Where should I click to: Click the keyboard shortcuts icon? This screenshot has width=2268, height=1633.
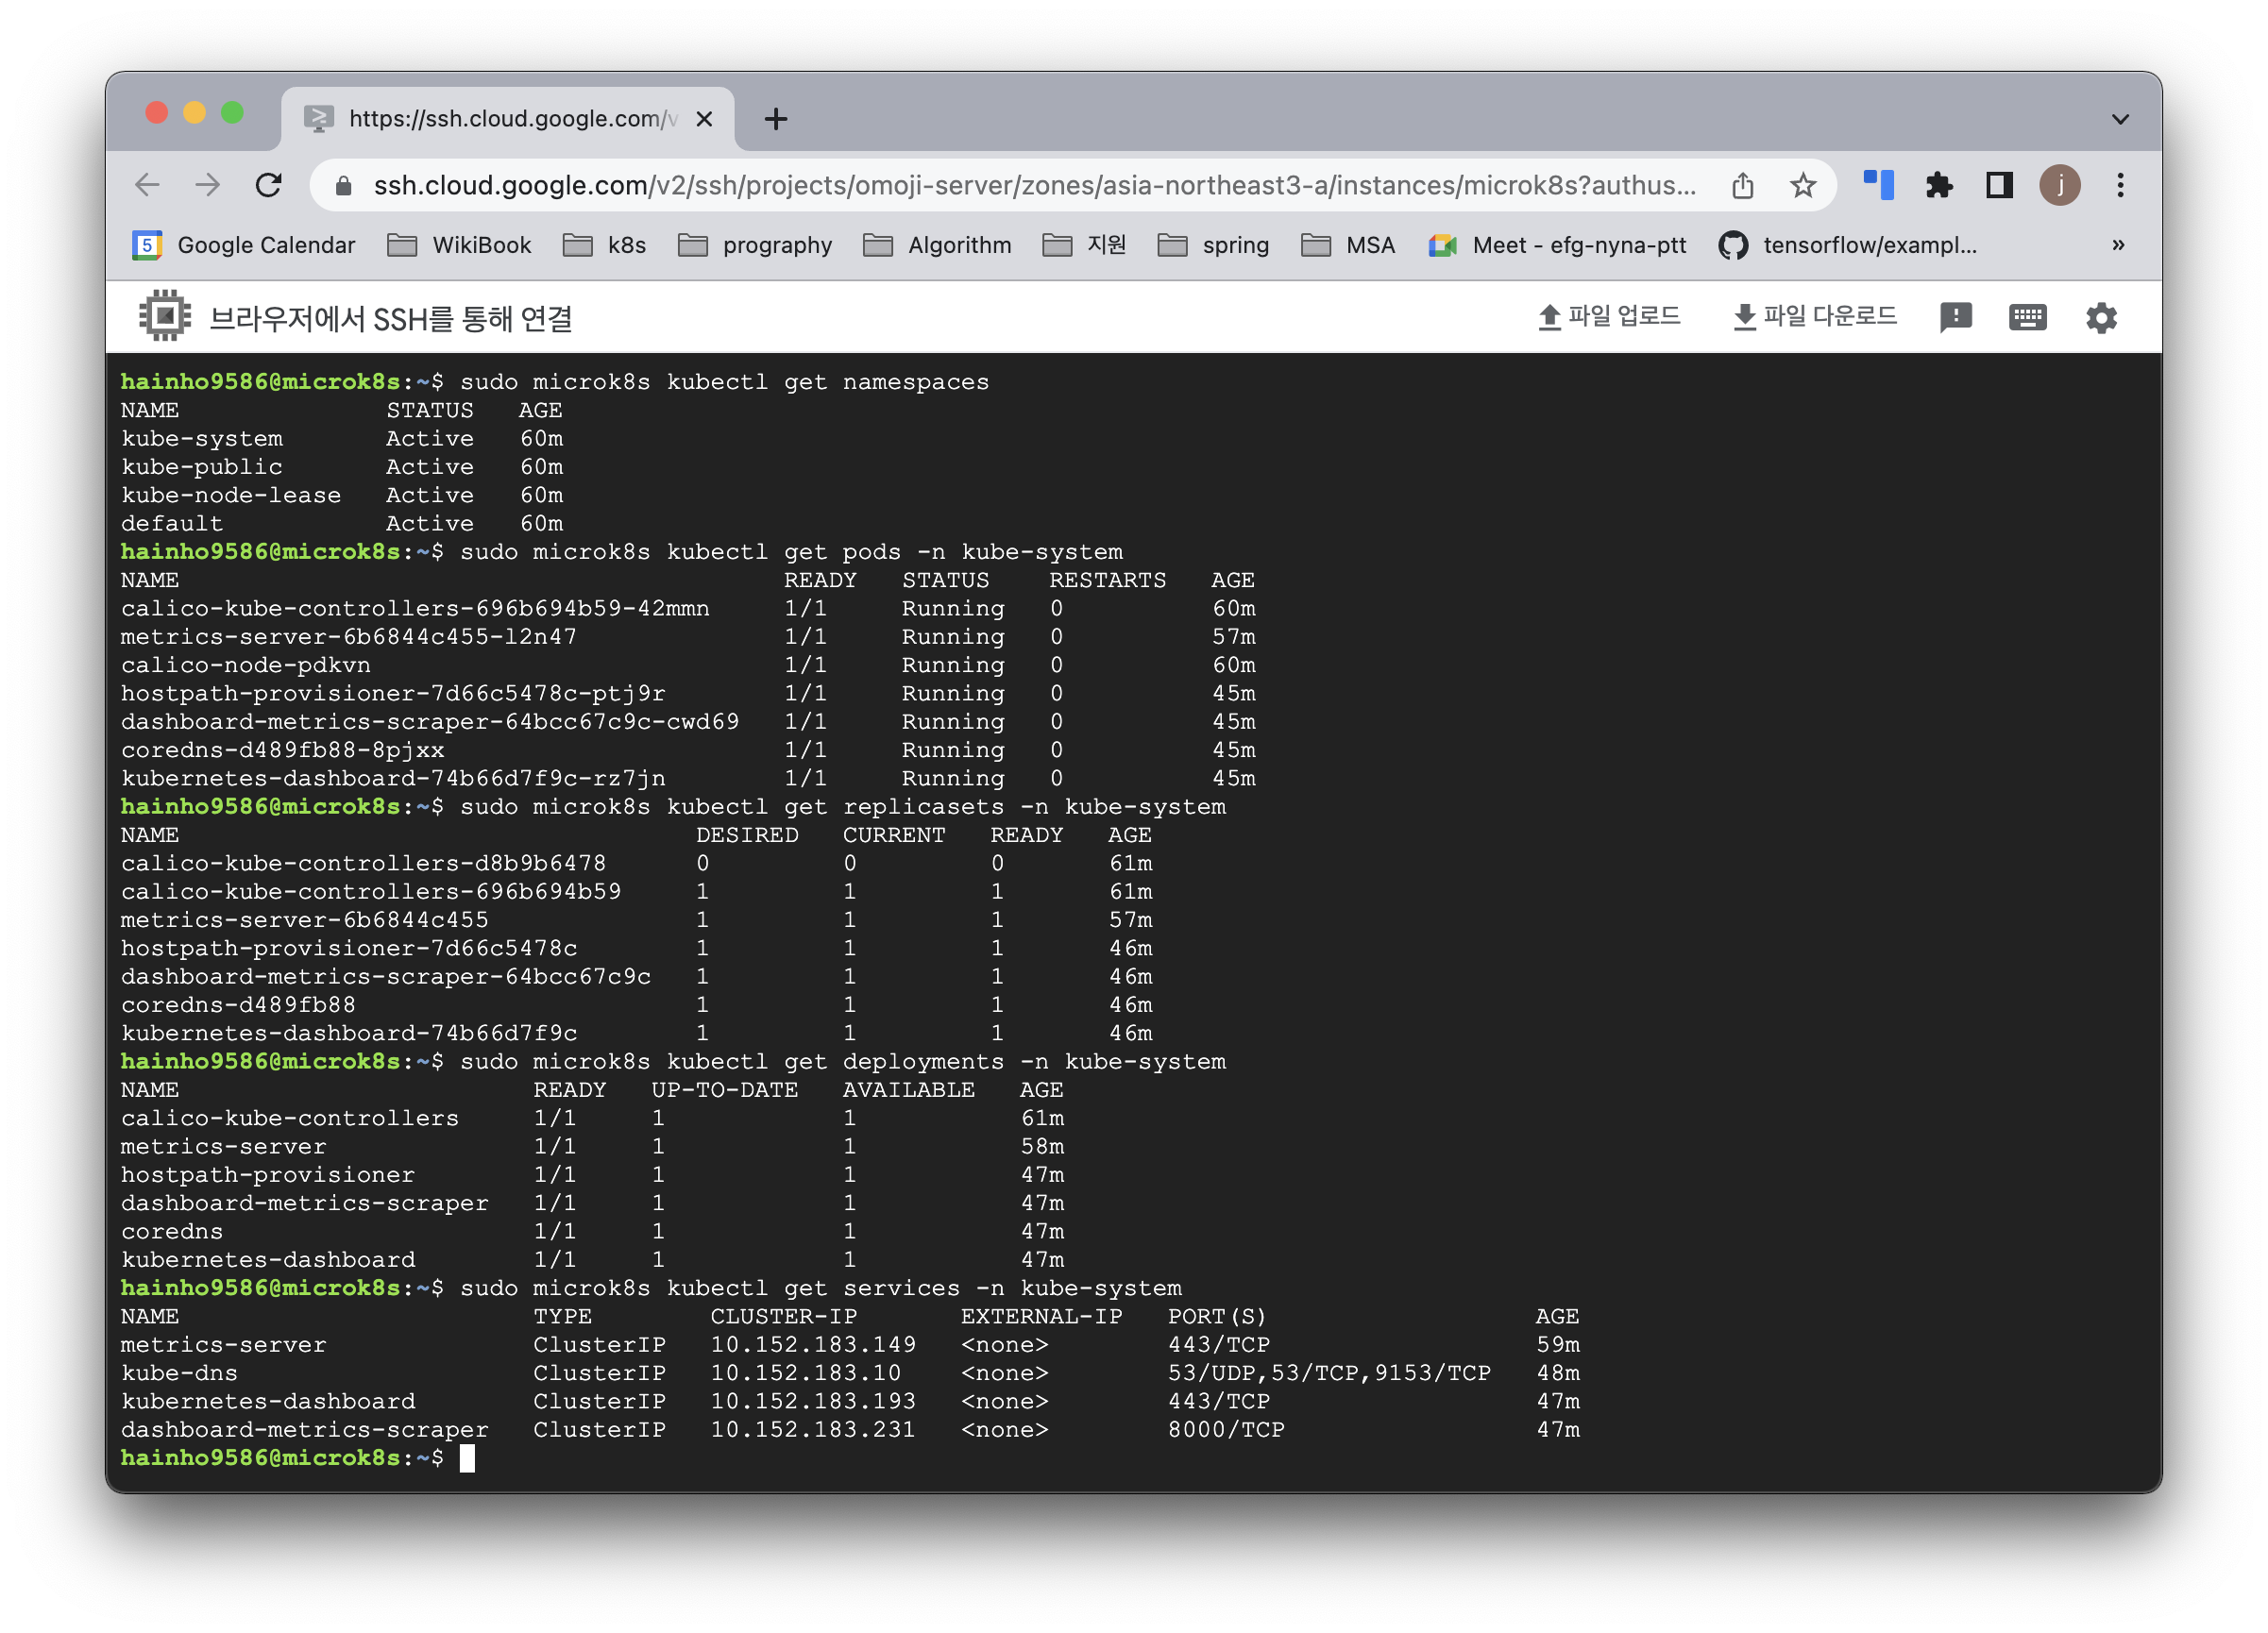point(2027,318)
